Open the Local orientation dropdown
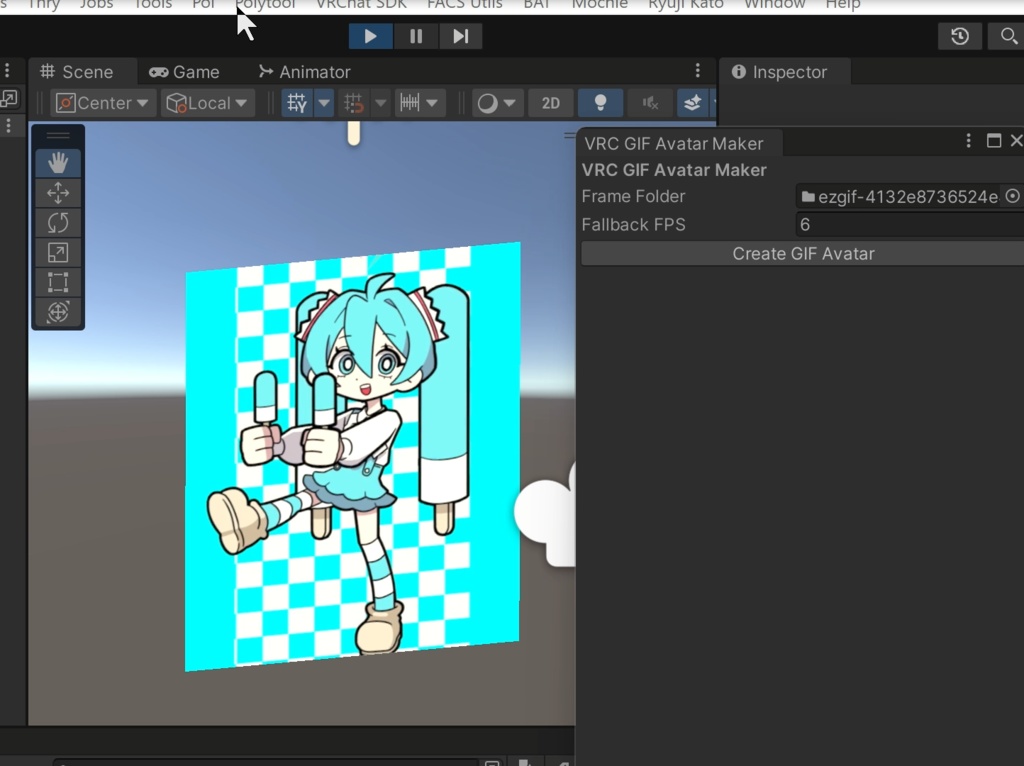The image size is (1024, 766). pyautogui.click(x=207, y=102)
